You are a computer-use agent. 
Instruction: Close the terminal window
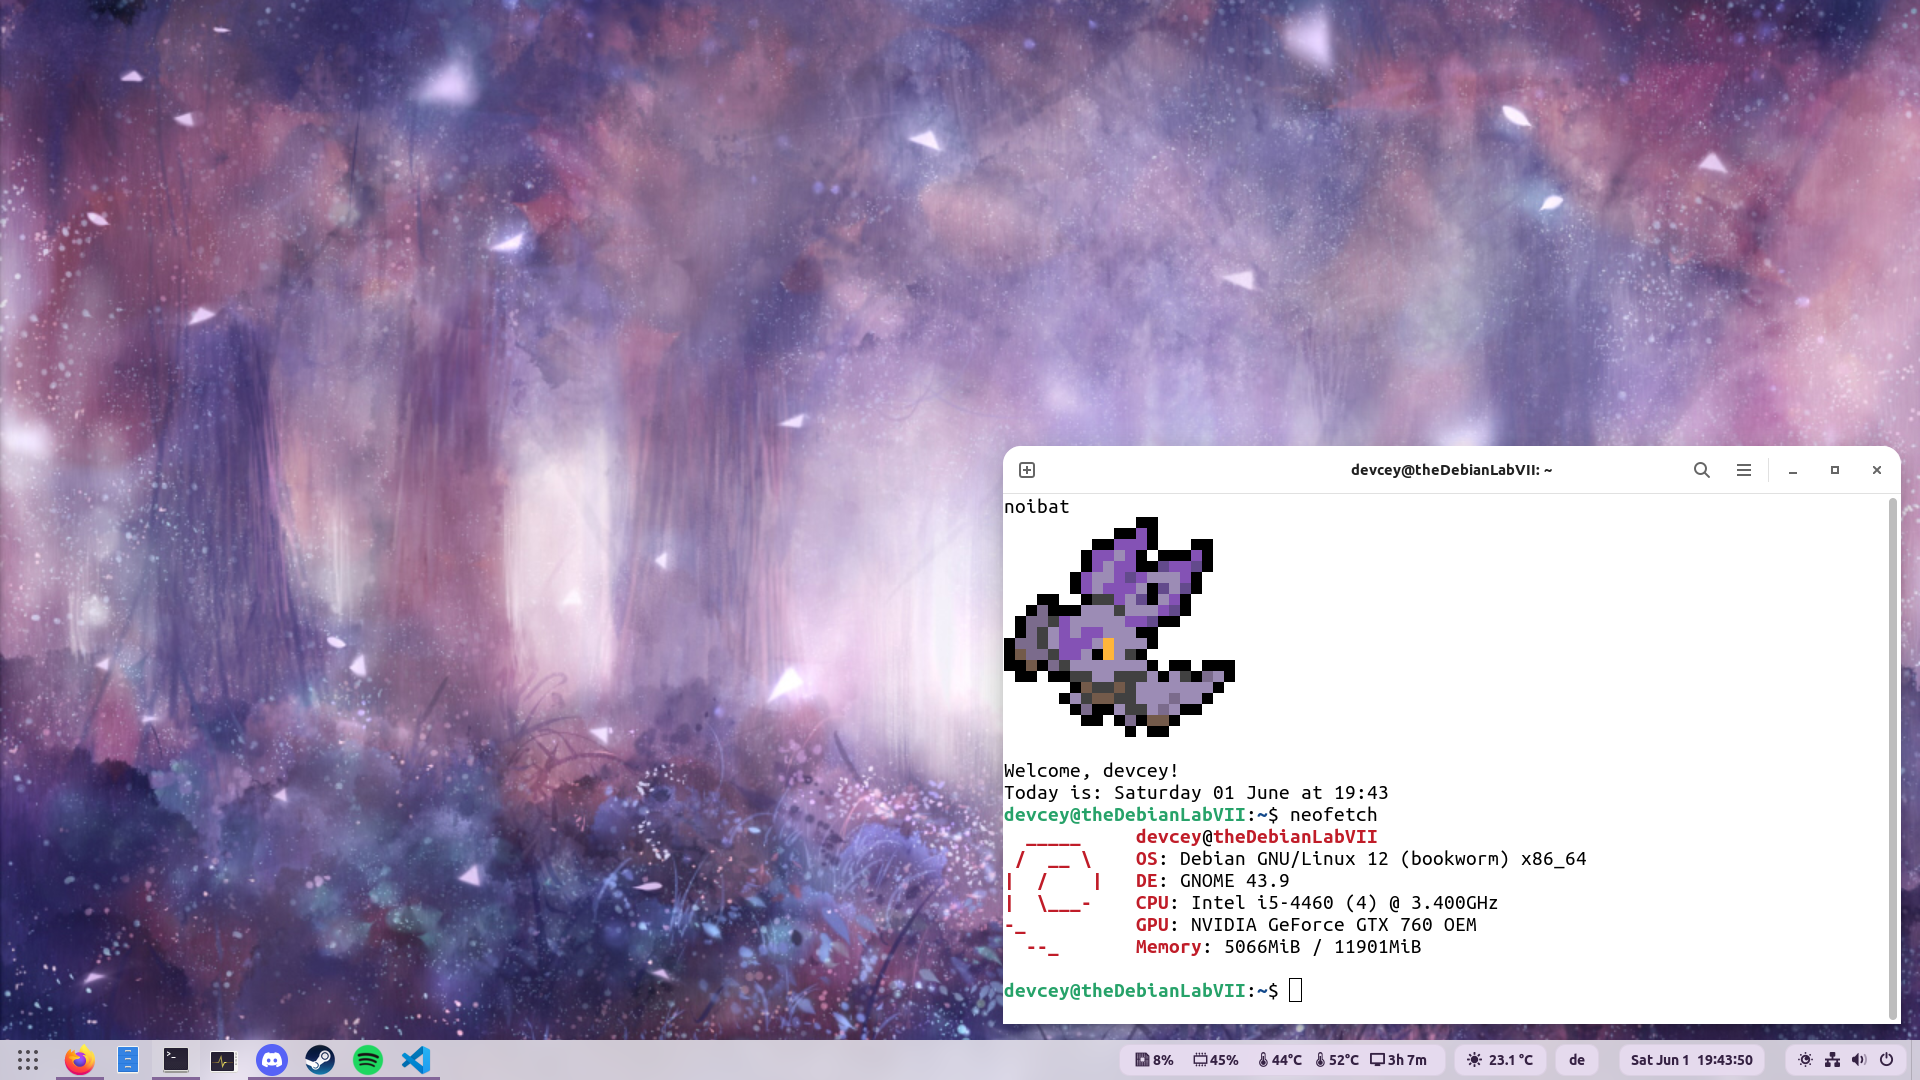point(1877,470)
